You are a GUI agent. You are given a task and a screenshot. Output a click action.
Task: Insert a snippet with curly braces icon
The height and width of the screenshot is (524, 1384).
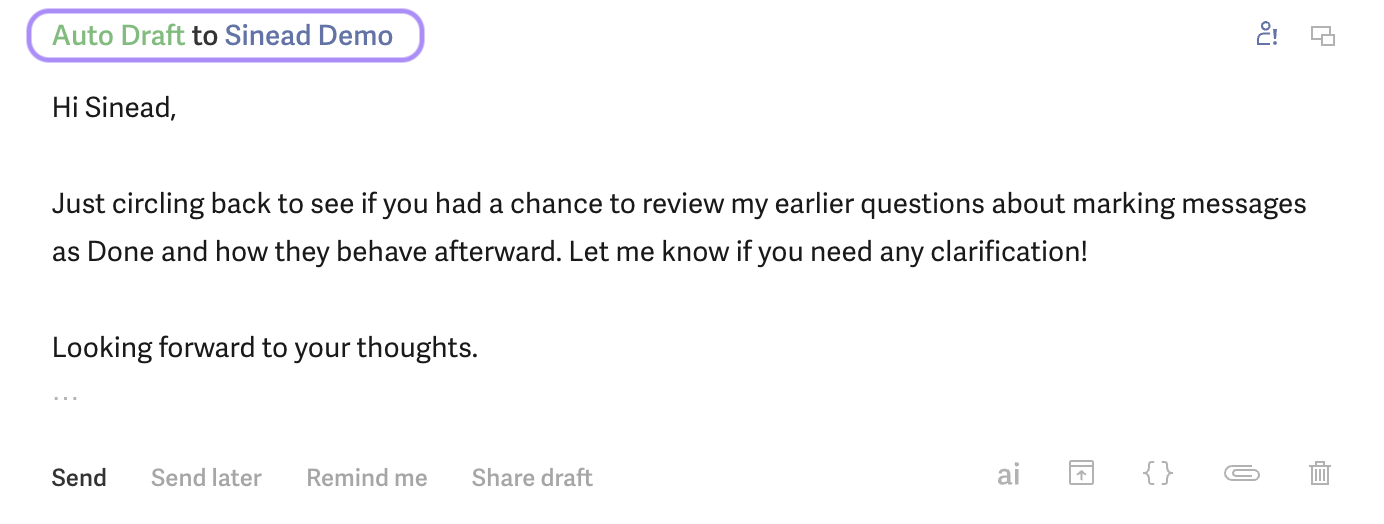pyautogui.click(x=1157, y=473)
